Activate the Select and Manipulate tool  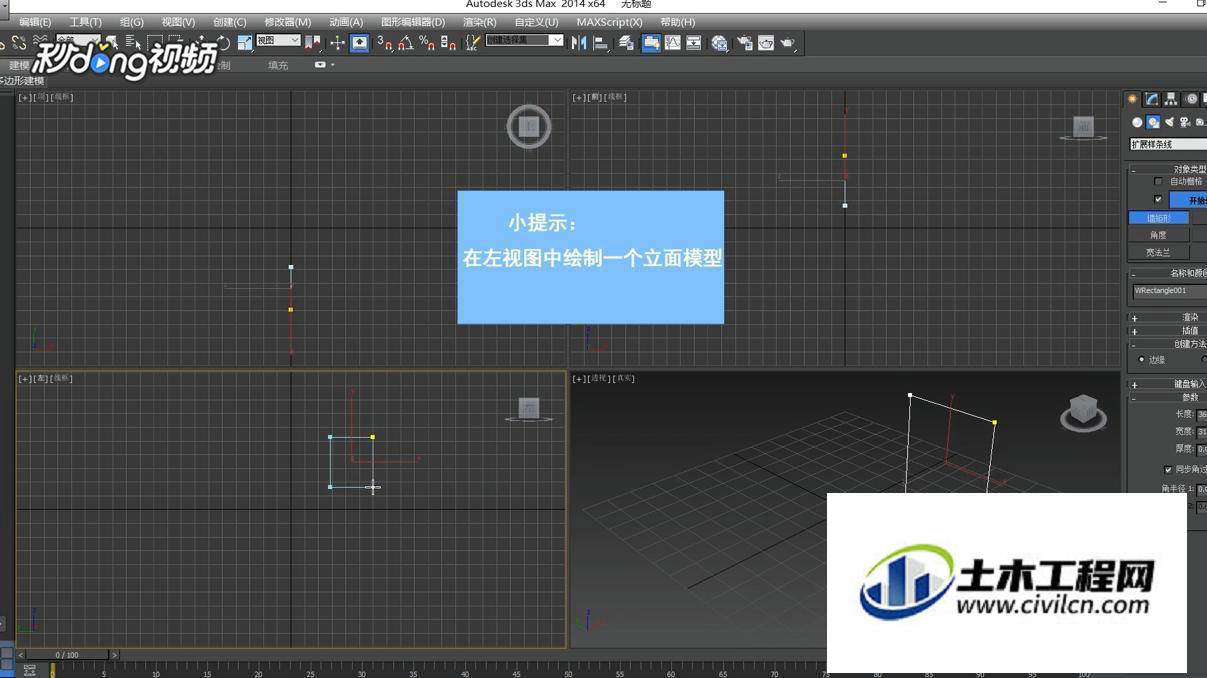point(337,42)
